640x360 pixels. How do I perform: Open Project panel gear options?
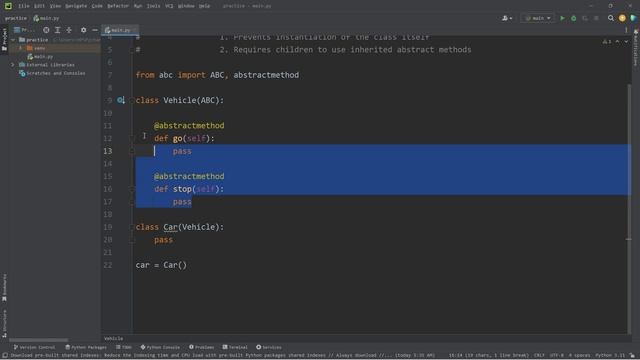pyautogui.click(x=83, y=30)
